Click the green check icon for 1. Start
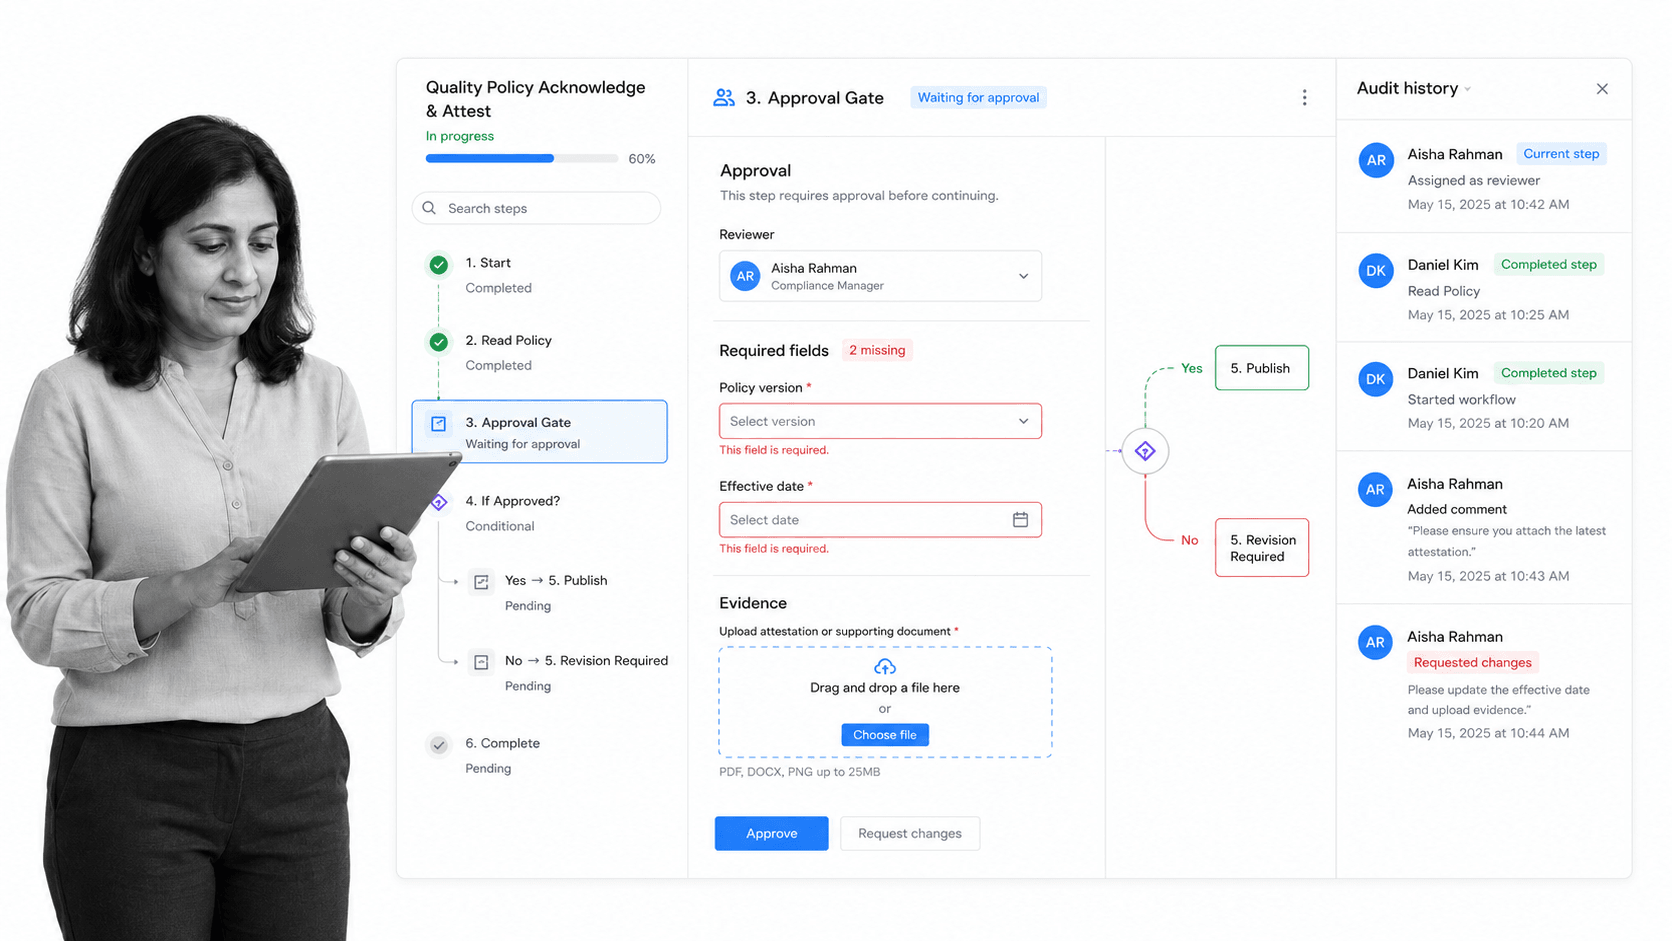This screenshot has width=1672, height=941. click(438, 265)
